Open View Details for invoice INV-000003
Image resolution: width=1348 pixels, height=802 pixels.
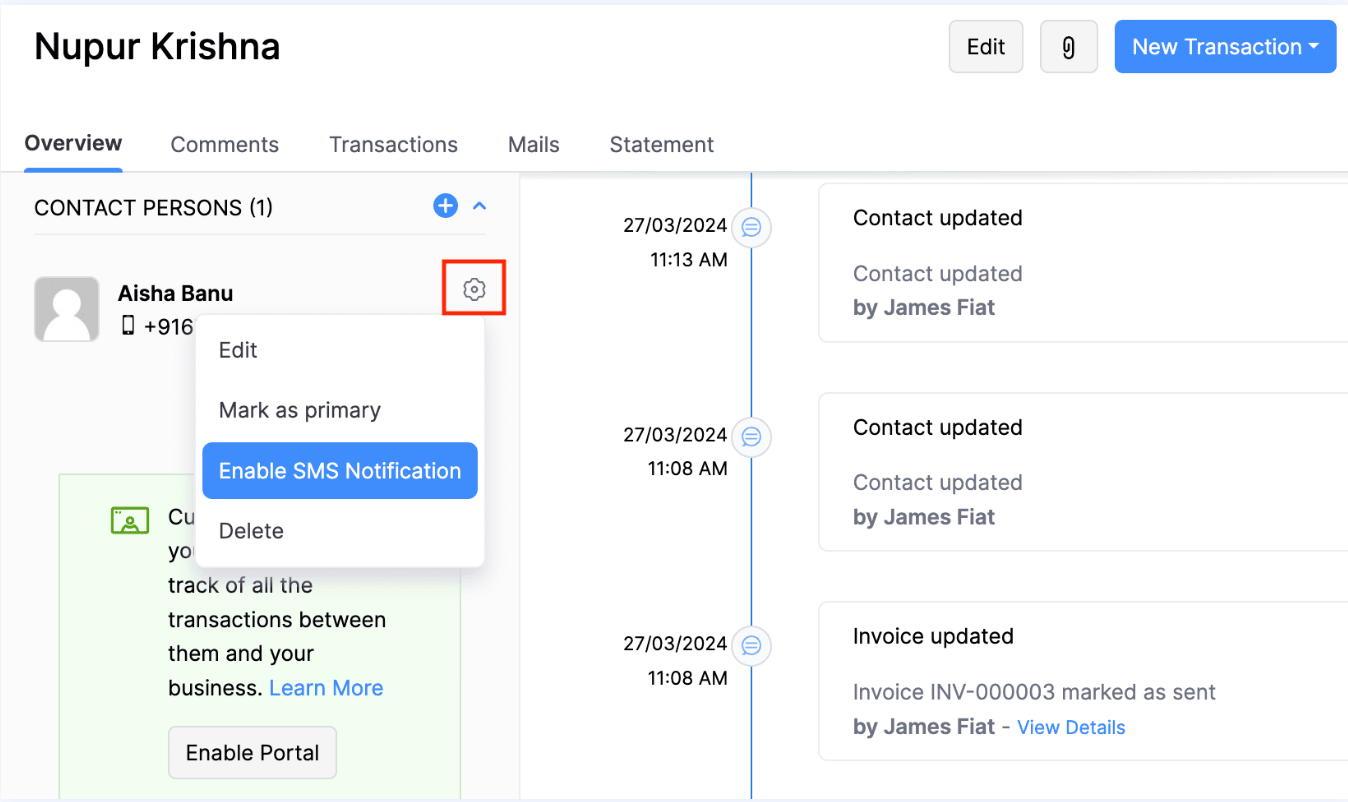pos(1071,727)
